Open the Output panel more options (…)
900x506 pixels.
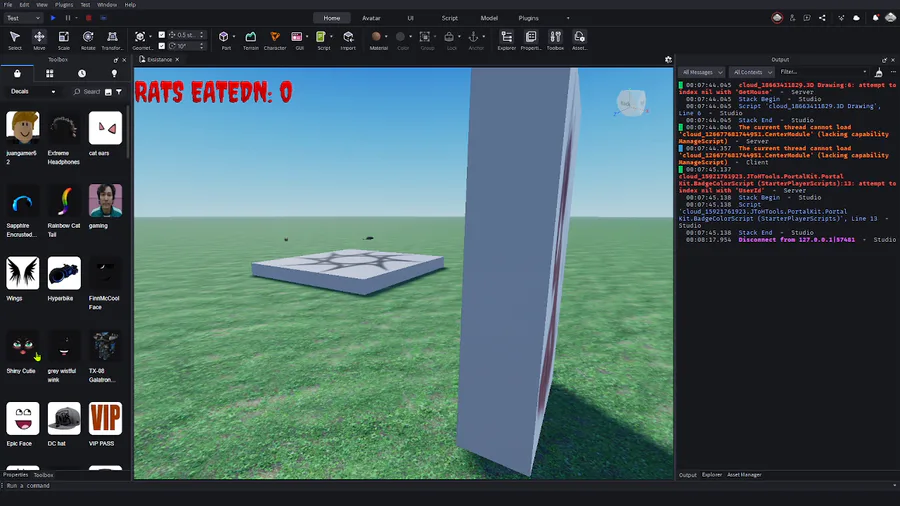click(x=893, y=72)
